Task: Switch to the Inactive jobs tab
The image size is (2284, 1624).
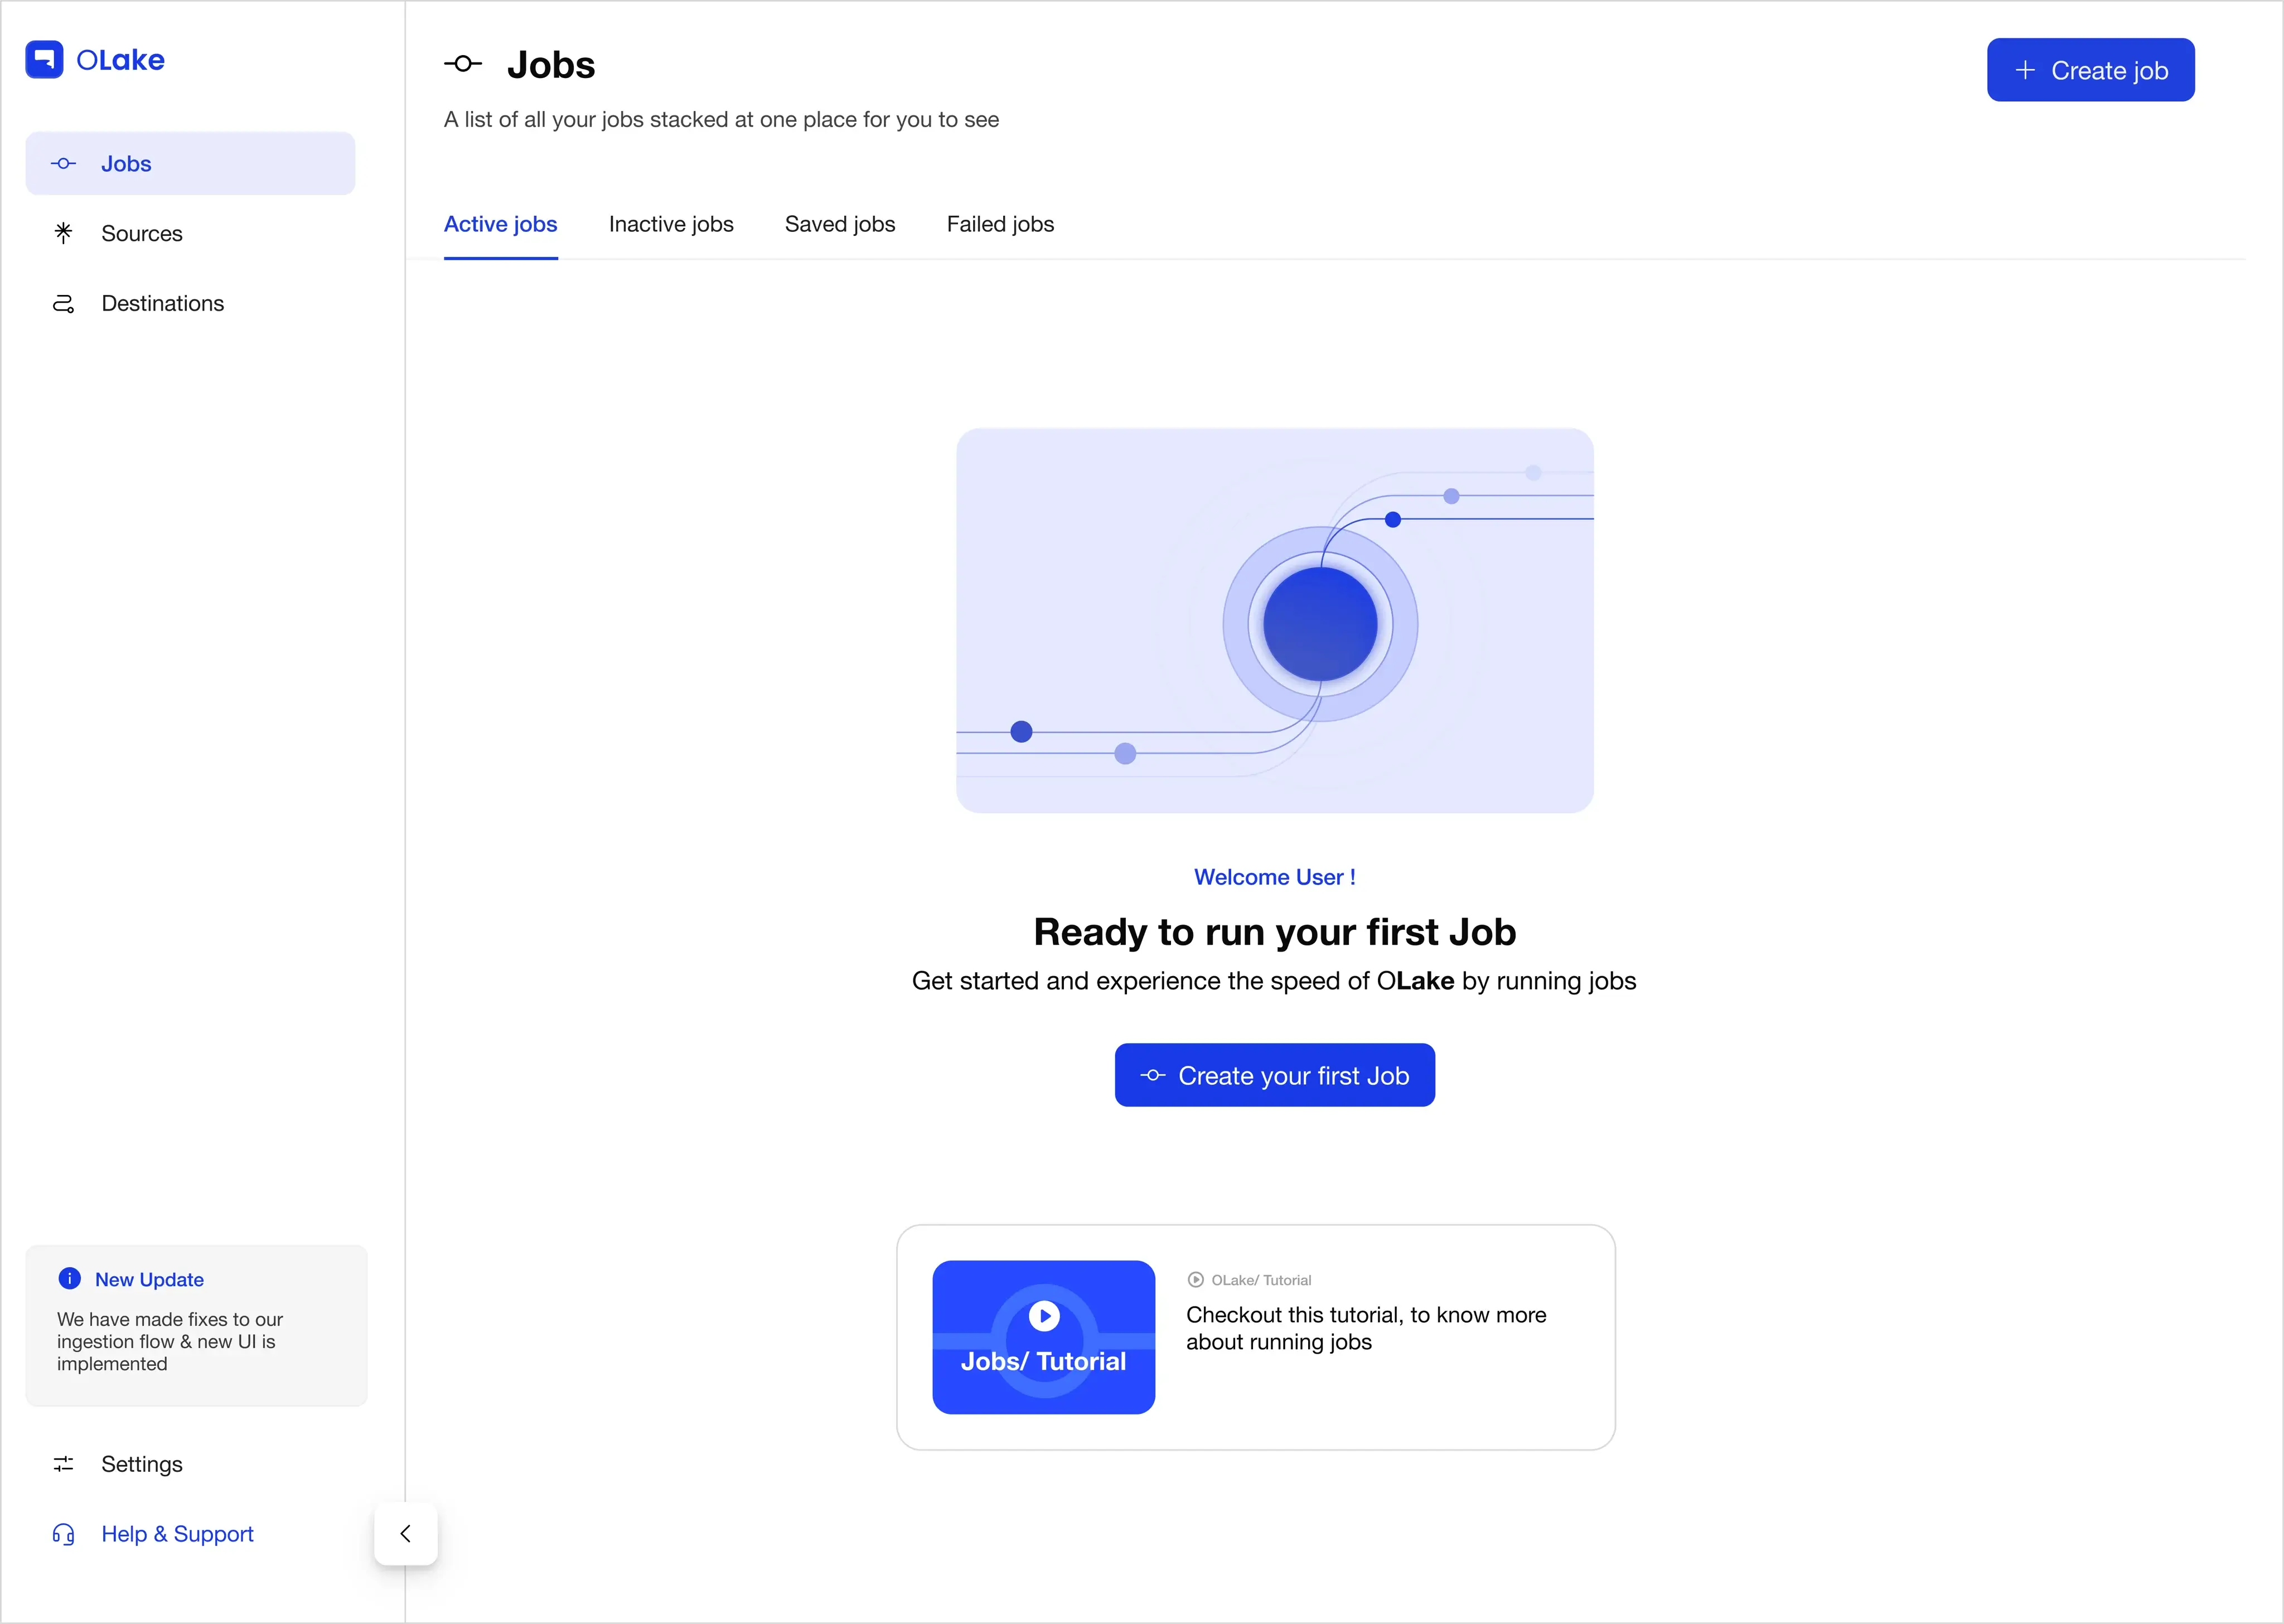Action: pos(671,224)
